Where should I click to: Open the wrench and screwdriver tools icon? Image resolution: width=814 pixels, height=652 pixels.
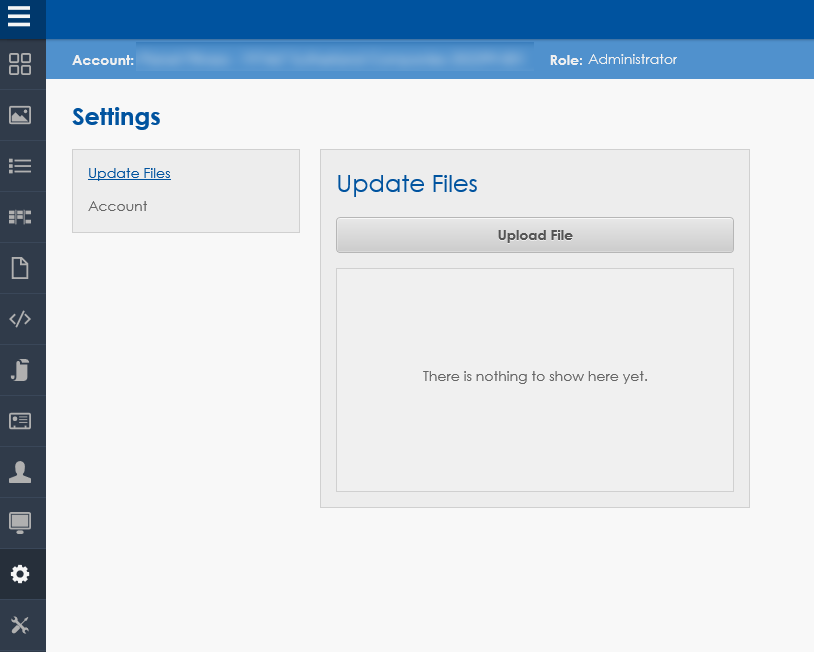click(20, 625)
